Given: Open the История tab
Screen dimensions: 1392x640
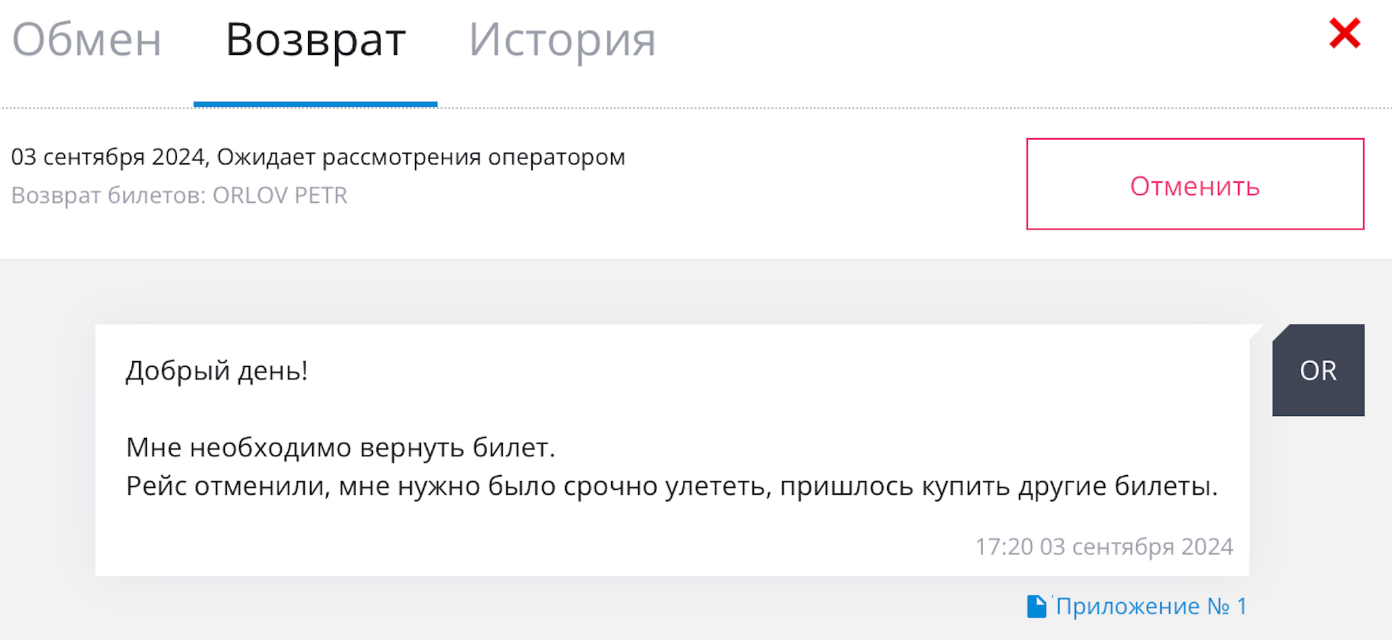Looking at the screenshot, I should pyautogui.click(x=562, y=41).
